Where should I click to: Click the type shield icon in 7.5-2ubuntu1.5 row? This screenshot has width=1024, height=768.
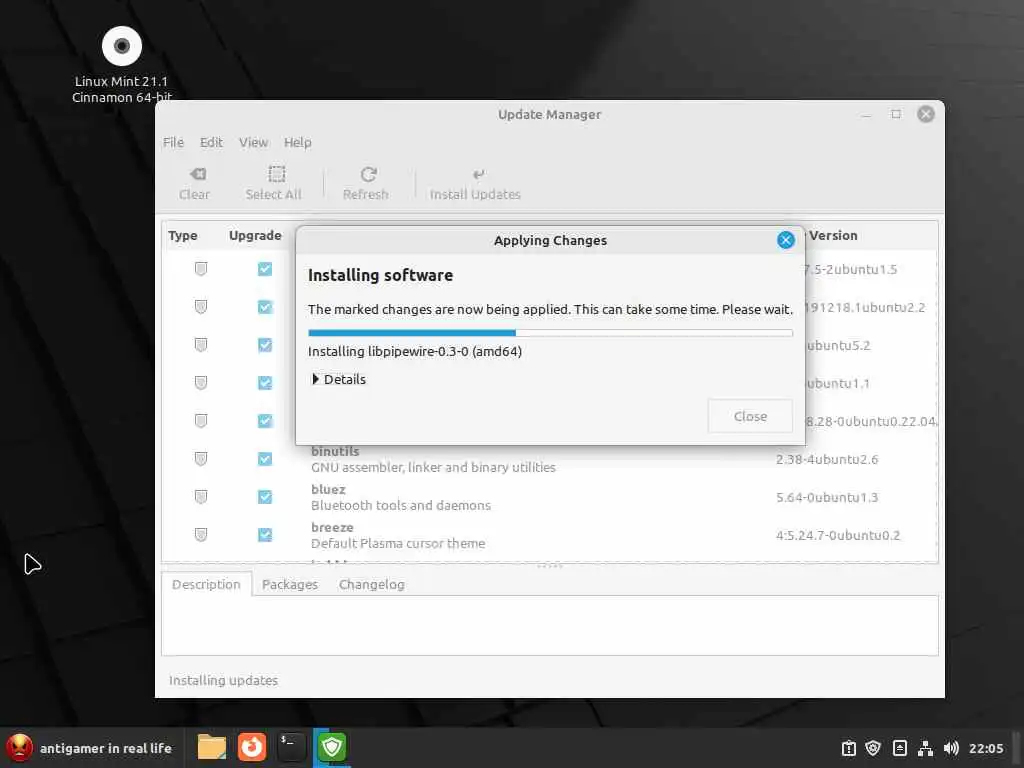201,269
